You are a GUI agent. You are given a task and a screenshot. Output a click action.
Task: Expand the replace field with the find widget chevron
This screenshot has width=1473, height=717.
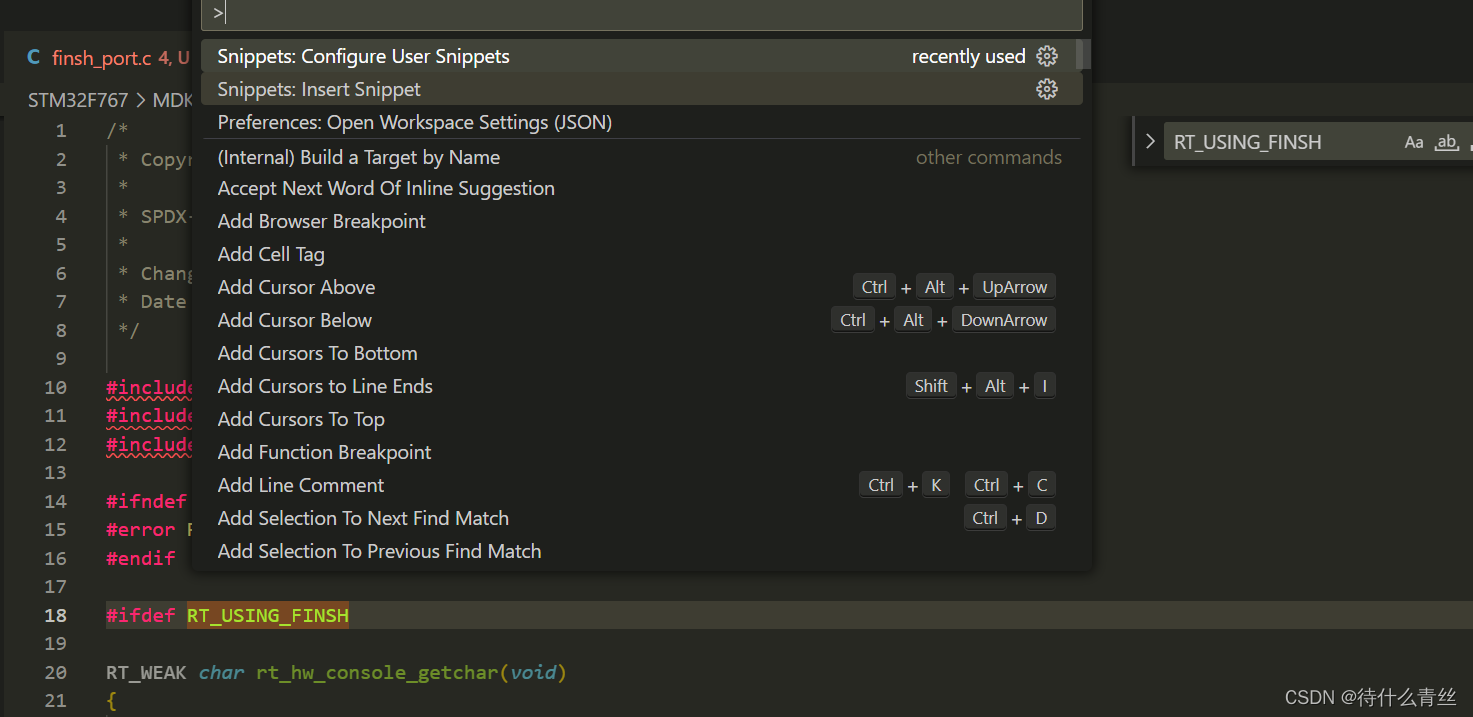[1150, 142]
